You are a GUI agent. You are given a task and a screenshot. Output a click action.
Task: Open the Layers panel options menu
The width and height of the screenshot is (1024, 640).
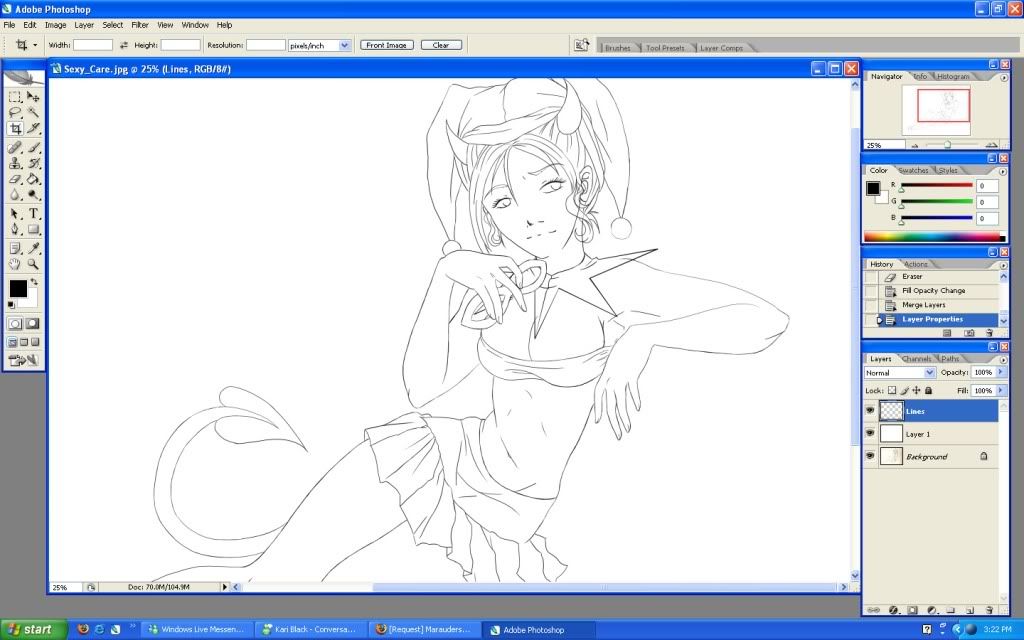pyautogui.click(x=1003, y=359)
